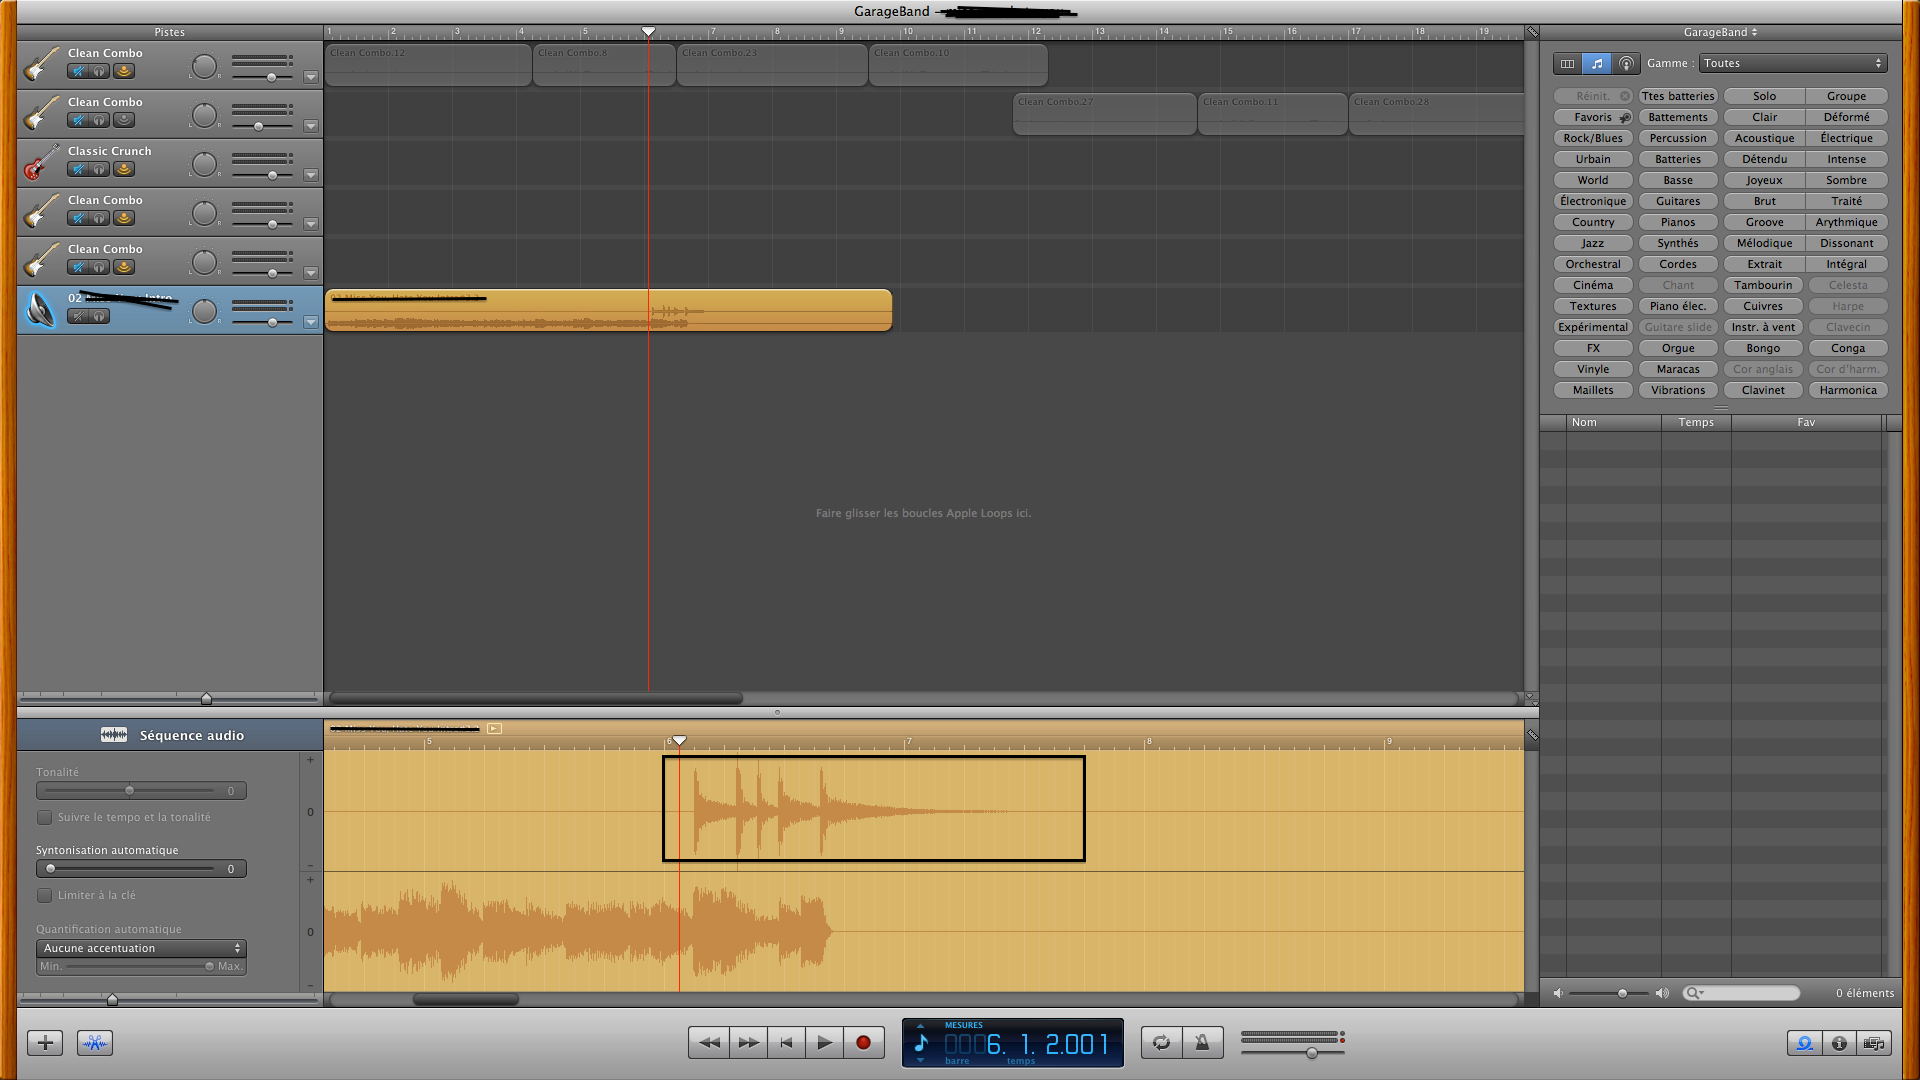Screen dimensions: 1920x1080
Task: Select the Guitares loop category
Action: coord(1677,201)
